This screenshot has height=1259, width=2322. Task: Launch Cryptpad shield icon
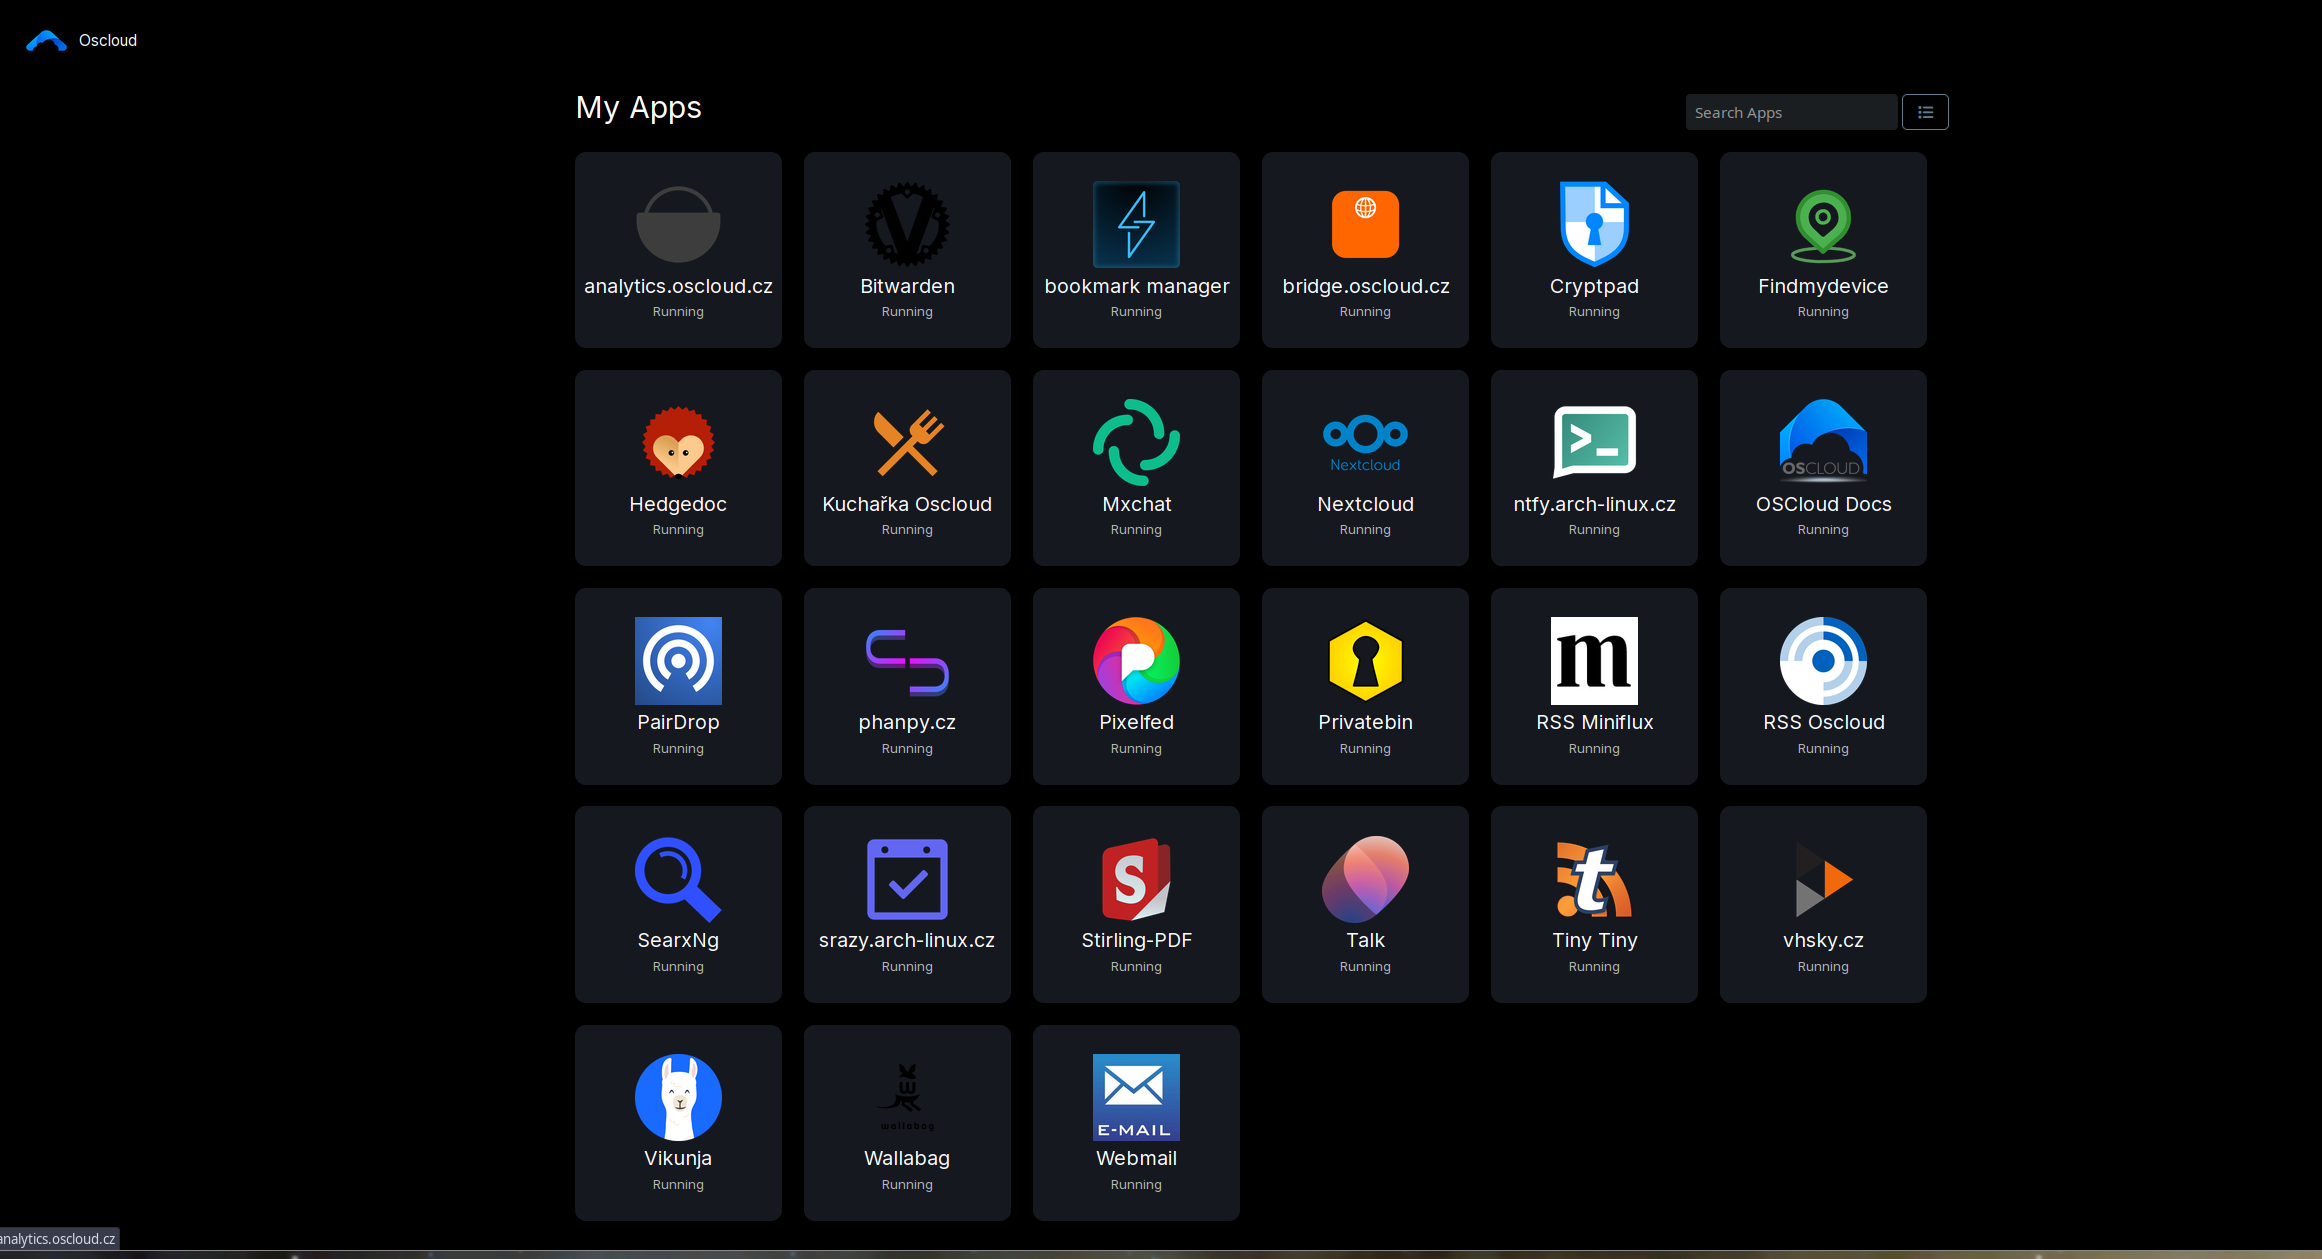click(1594, 224)
